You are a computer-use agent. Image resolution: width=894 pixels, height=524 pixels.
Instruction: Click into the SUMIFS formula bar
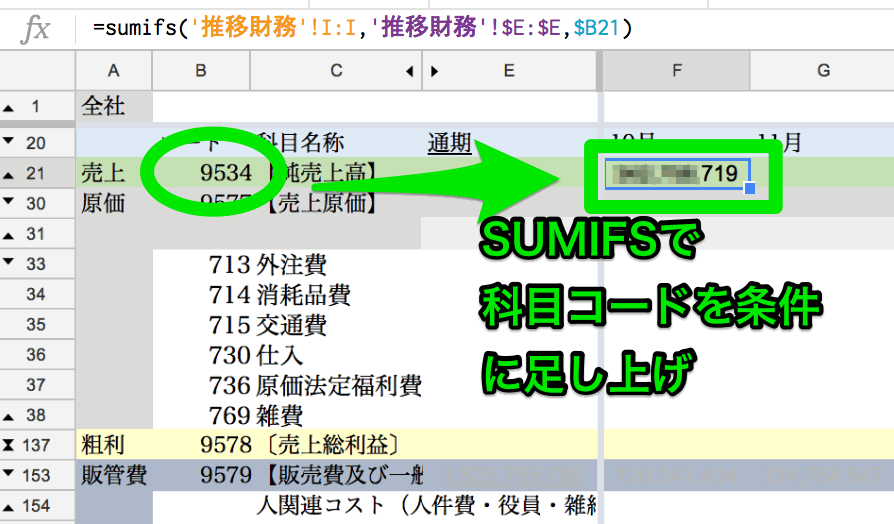pos(485,28)
